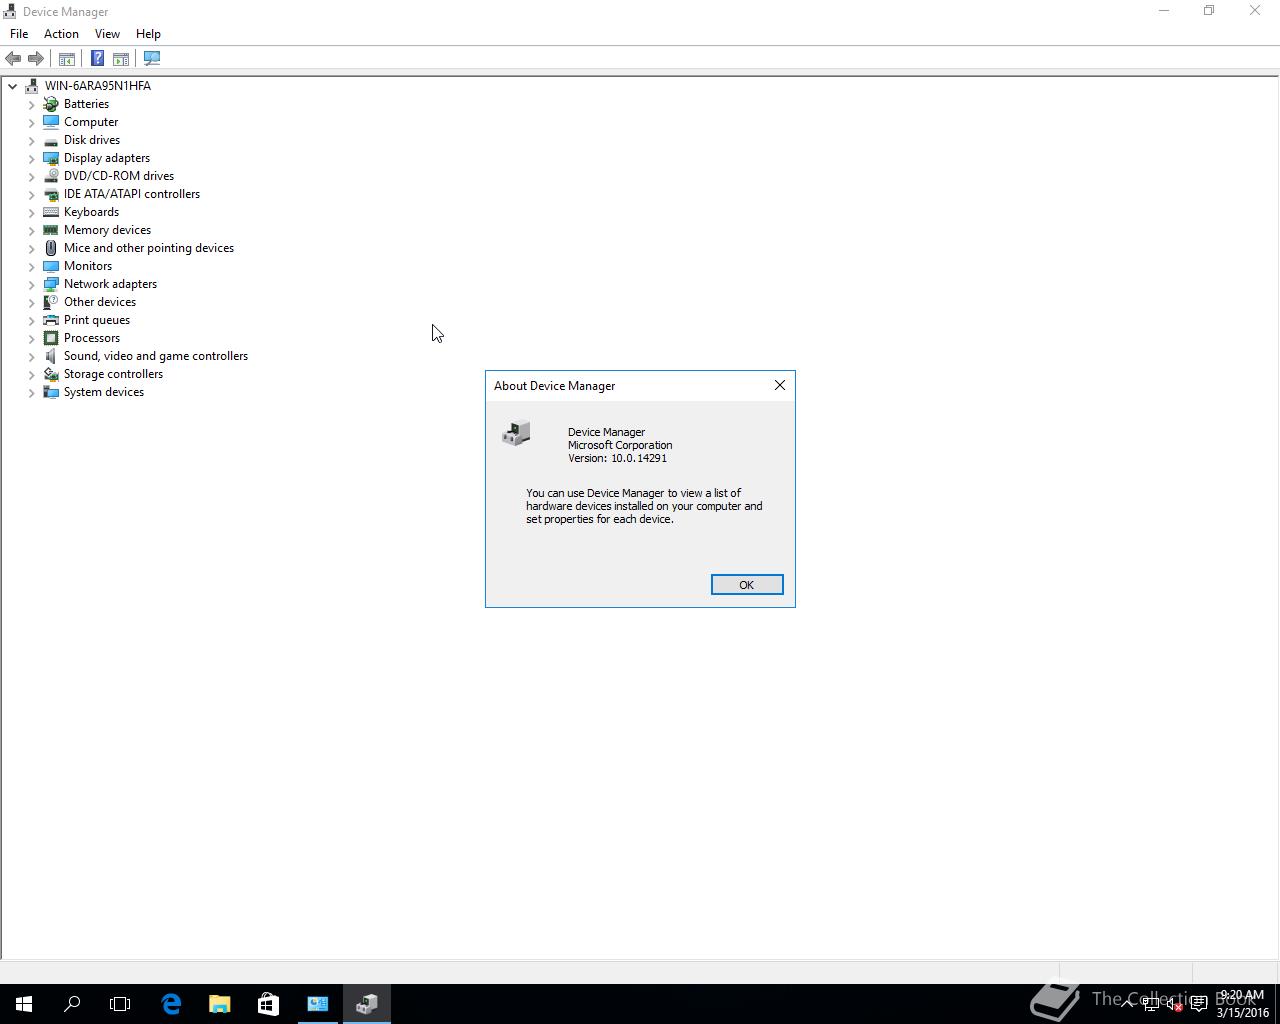Click the 'Microsoft Corporation' text in dialog

(x=620, y=445)
